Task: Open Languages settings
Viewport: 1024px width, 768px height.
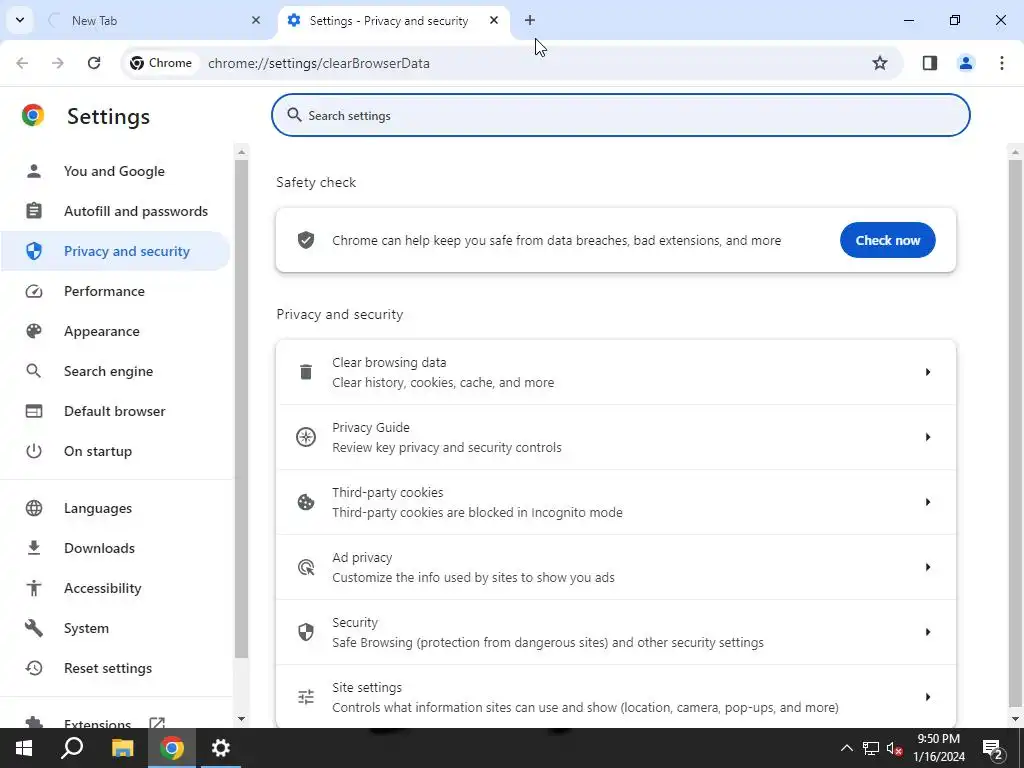Action: tap(116, 508)
